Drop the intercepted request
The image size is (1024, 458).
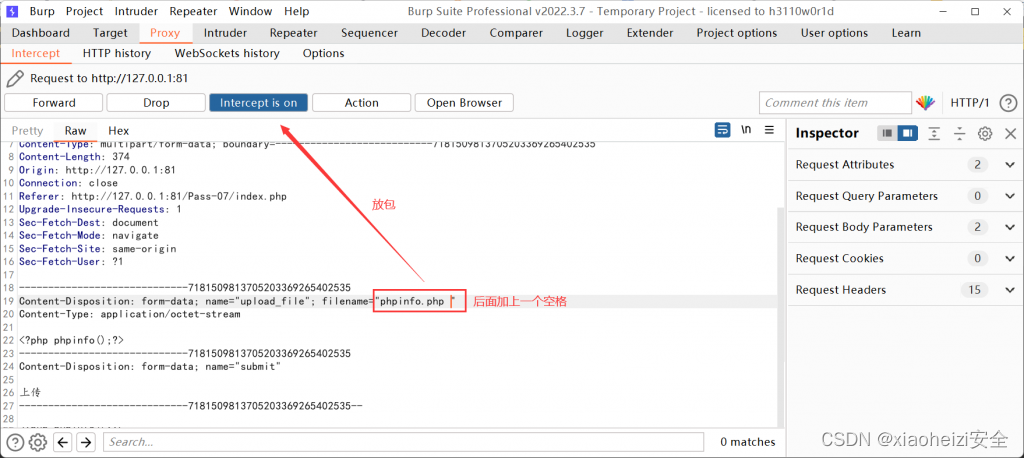(156, 103)
